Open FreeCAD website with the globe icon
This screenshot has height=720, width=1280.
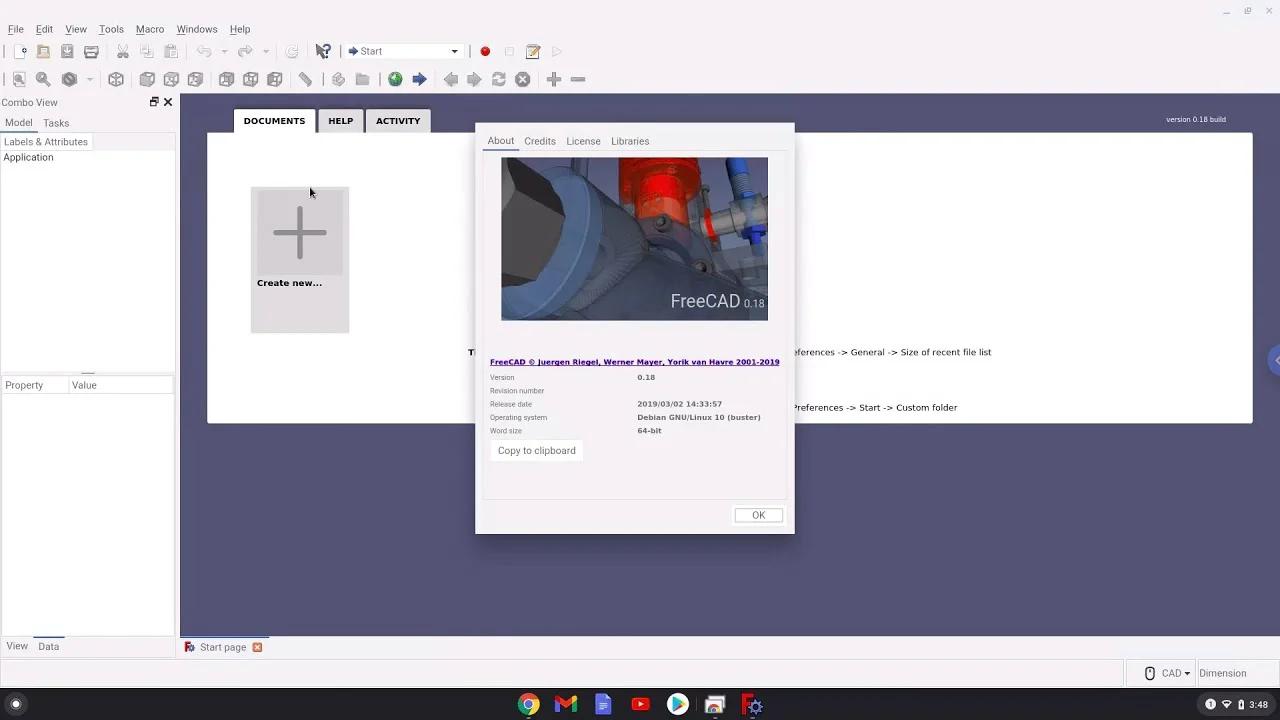coord(394,79)
